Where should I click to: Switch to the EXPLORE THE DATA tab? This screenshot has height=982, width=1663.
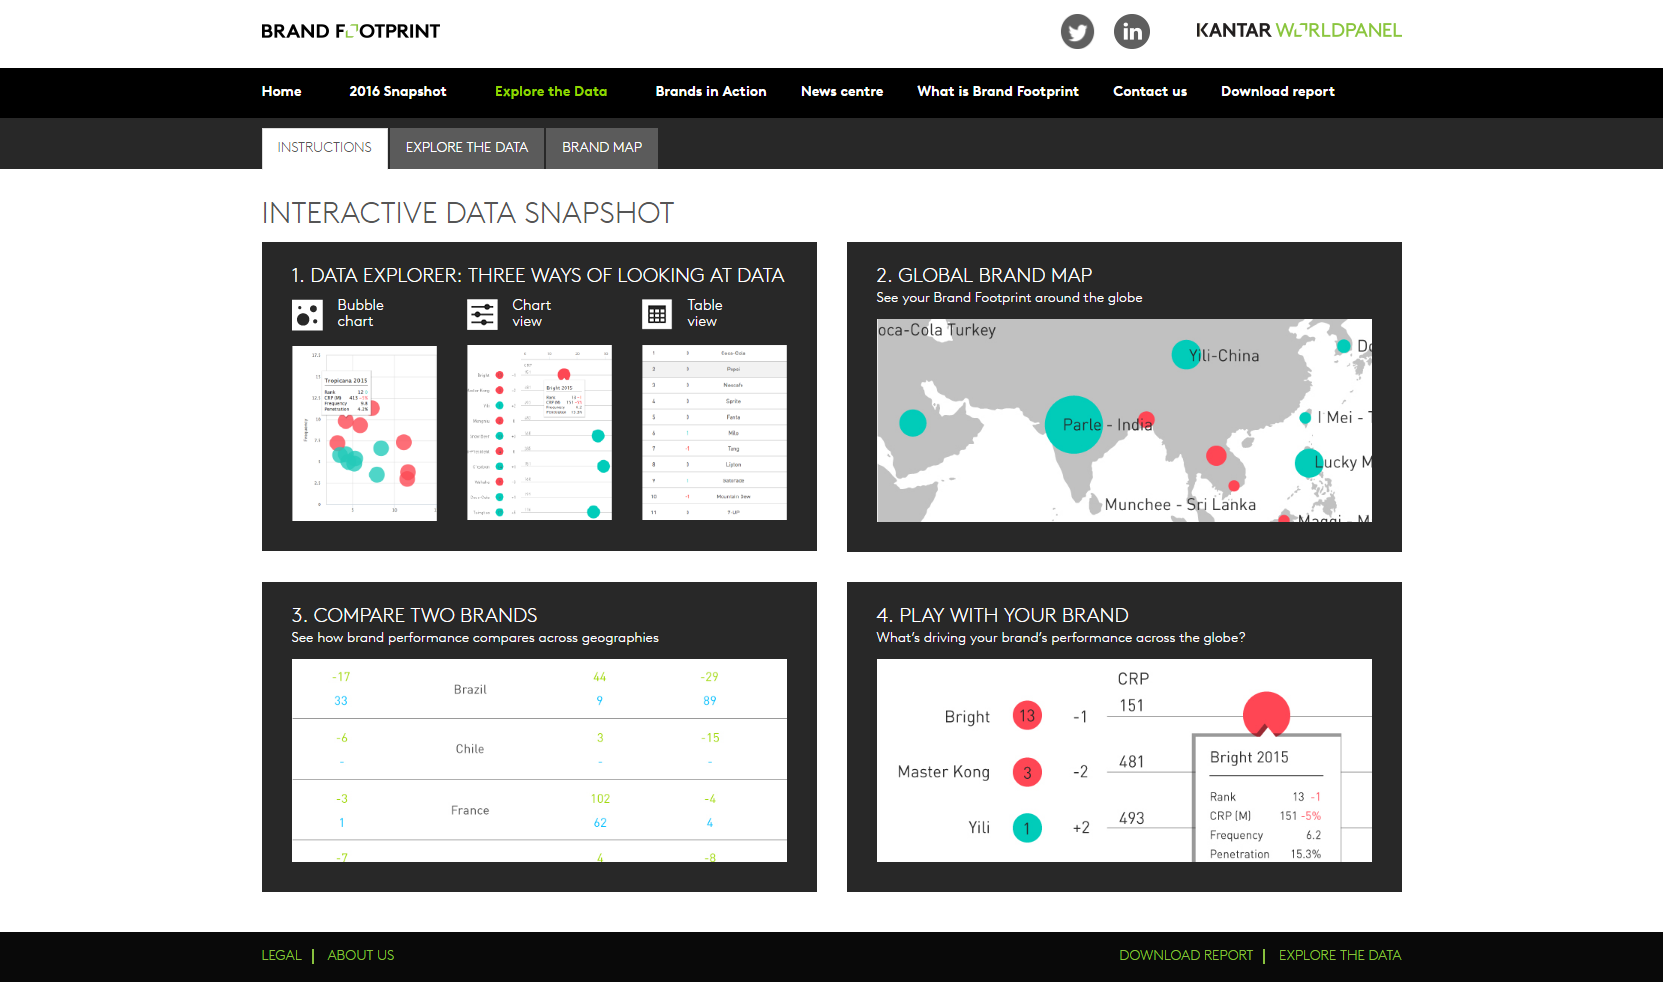[x=467, y=148]
